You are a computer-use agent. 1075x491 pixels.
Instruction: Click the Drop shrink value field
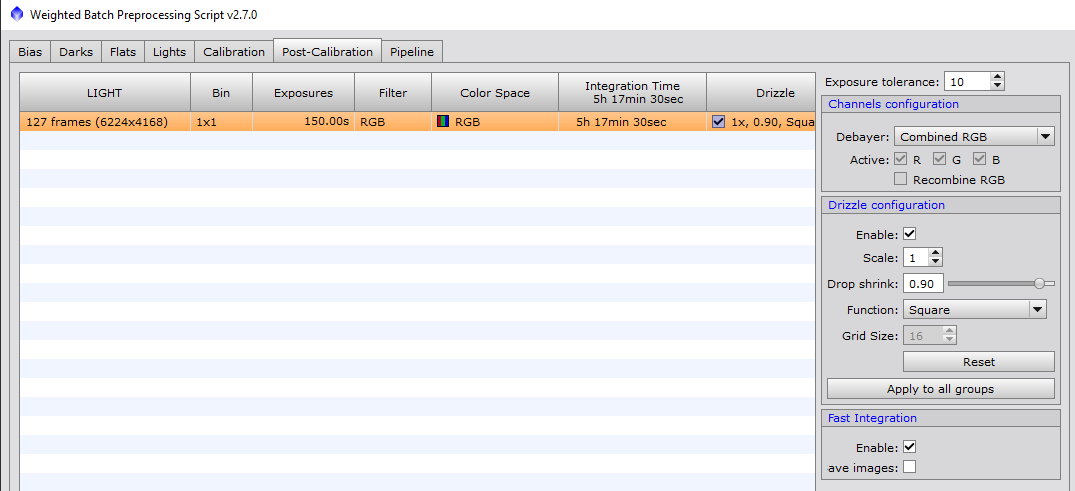pos(923,284)
